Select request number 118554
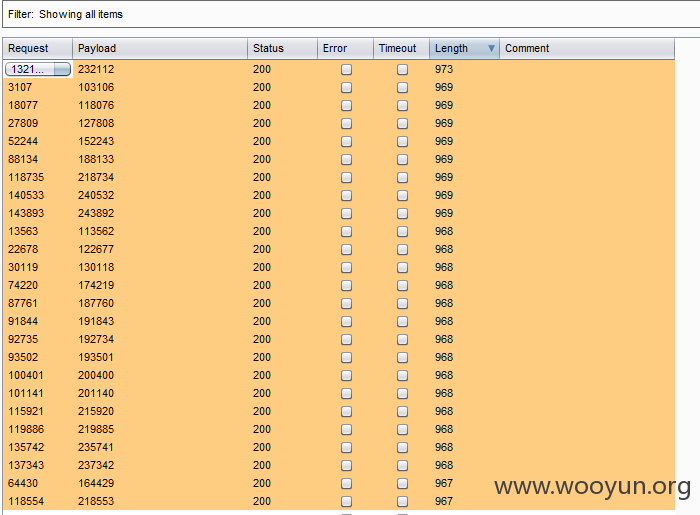 pyautogui.click(x=26, y=501)
